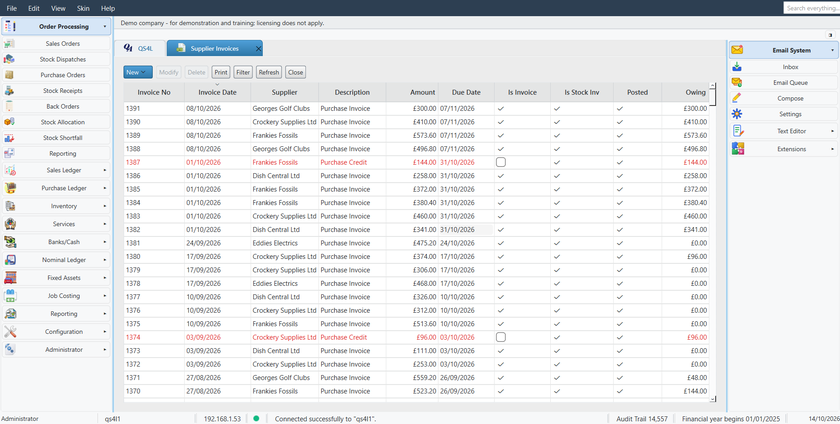Toggle Posted checkmark for invoice 1387
Viewport: 840px width, 424px height.
click(x=620, y=162)
